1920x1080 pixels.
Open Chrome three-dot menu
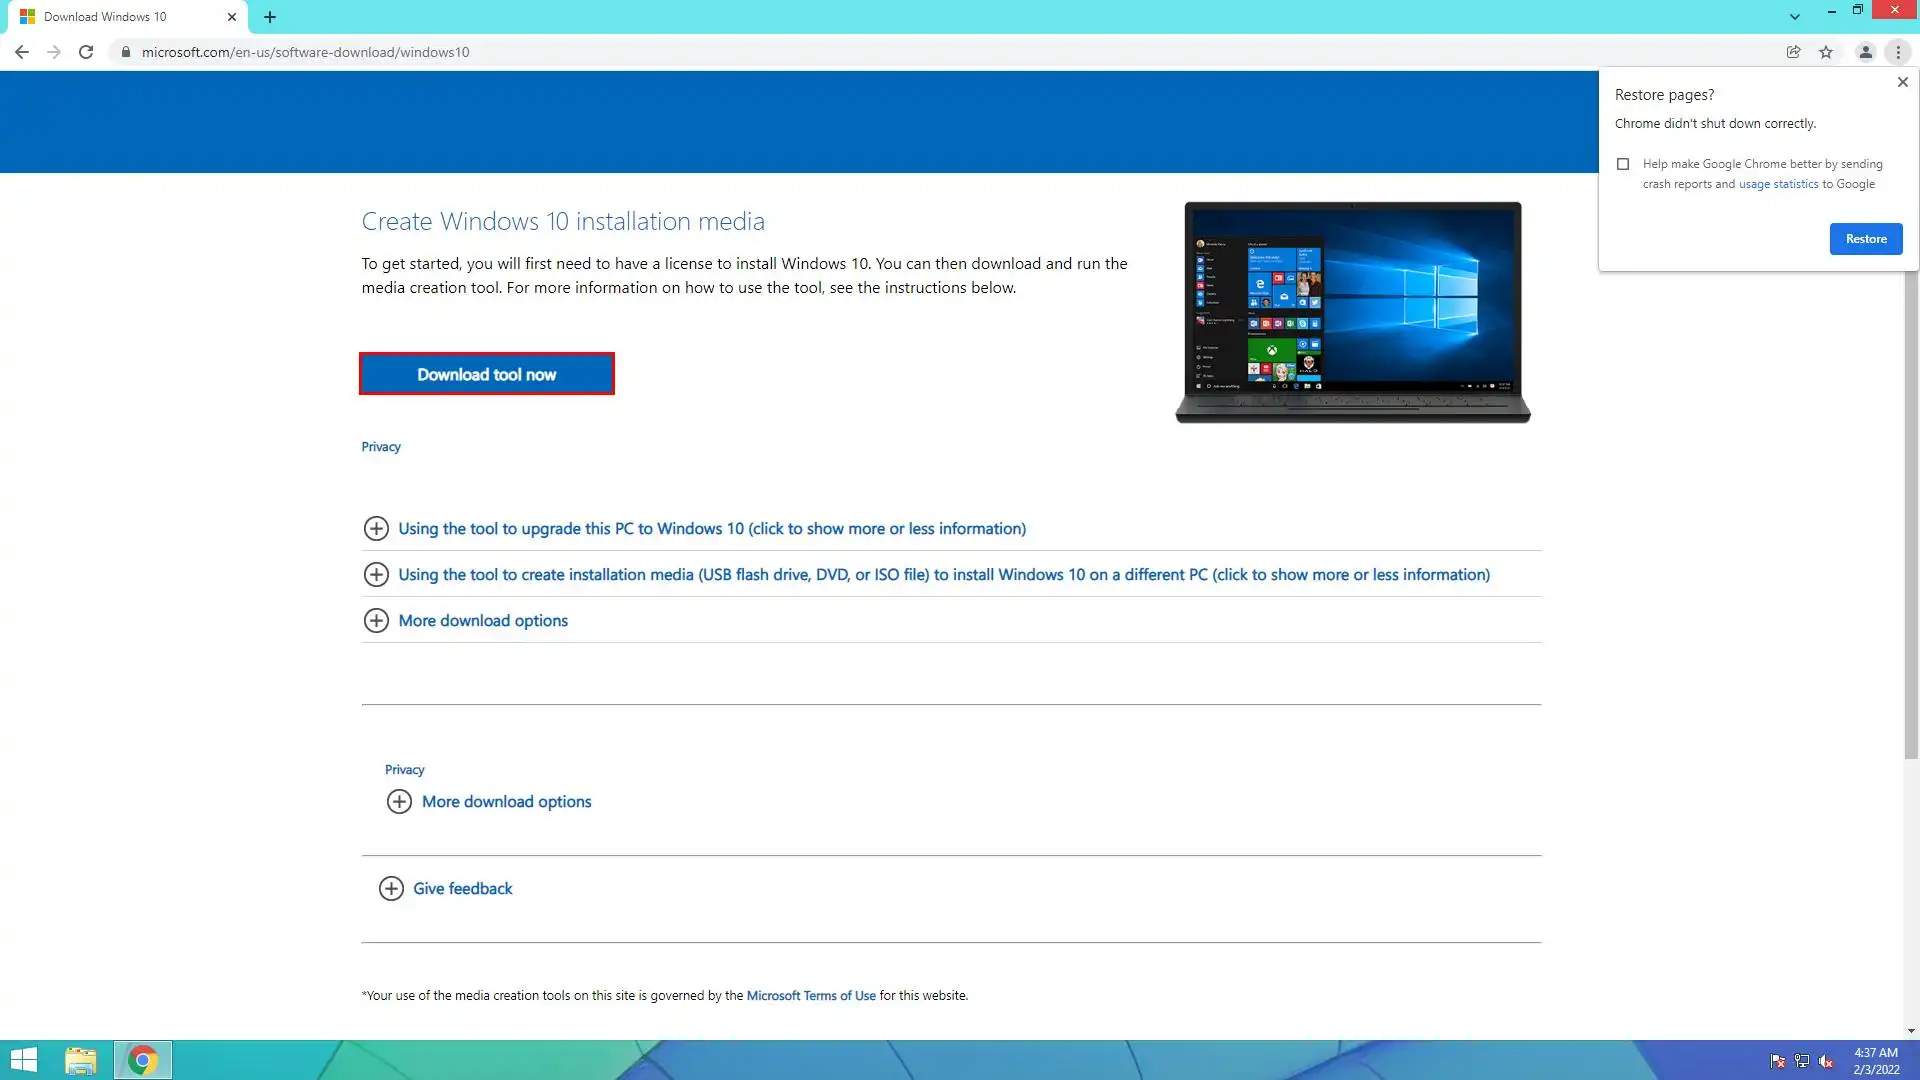click(1898, 52)
